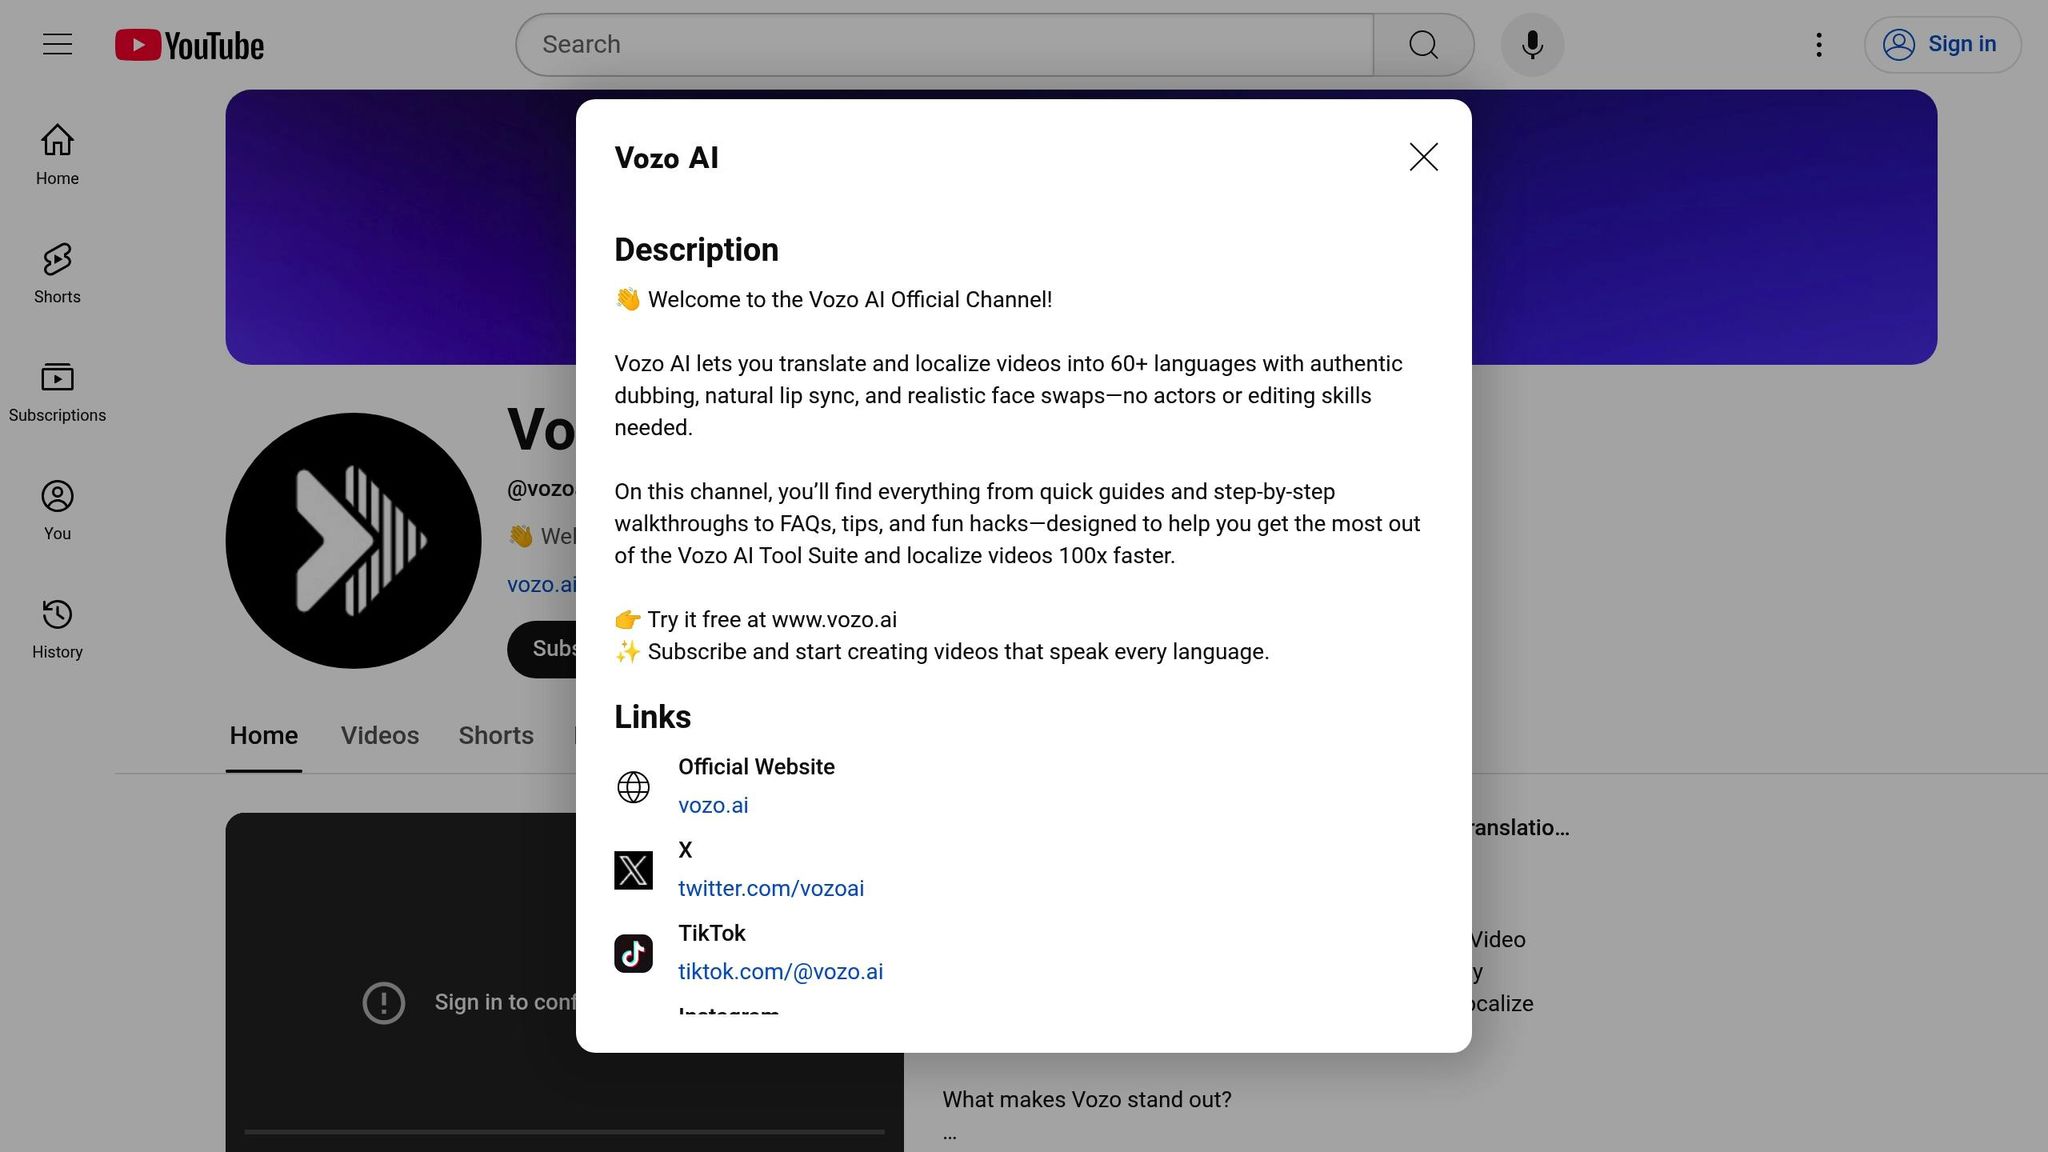Screen dimensions: 2048x1152
Task: Open the tiktok.com/@vozo.ai link
Action: point(780,971)
